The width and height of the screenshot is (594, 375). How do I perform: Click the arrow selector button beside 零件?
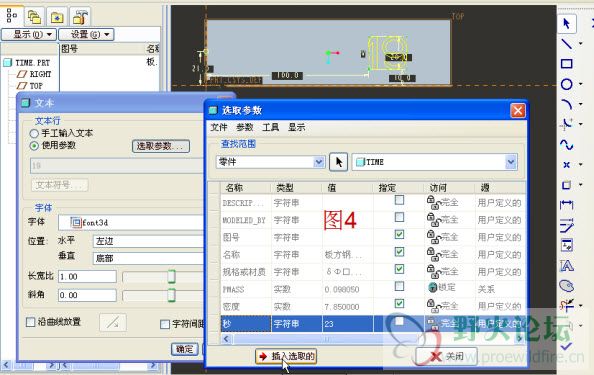pyautogui.click(x=339, y=162)
